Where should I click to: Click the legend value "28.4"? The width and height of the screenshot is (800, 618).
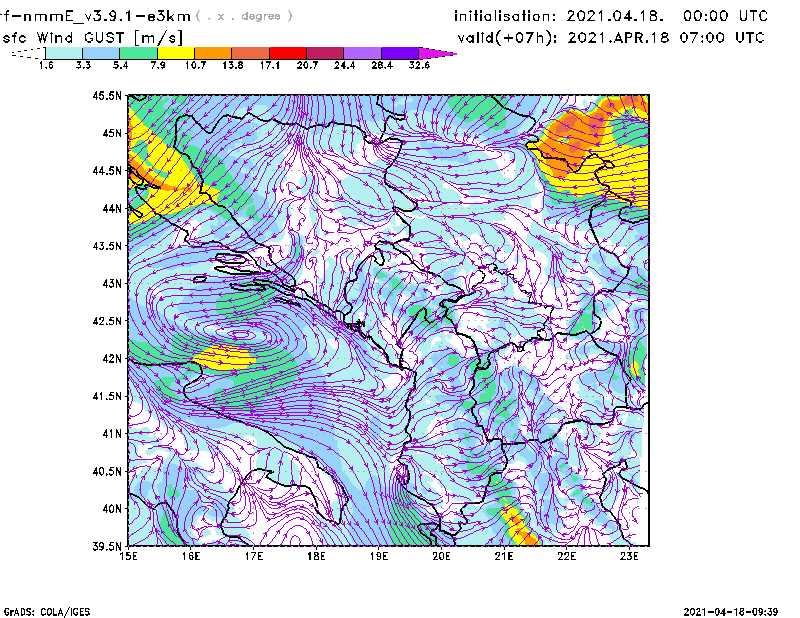(382, 65)
